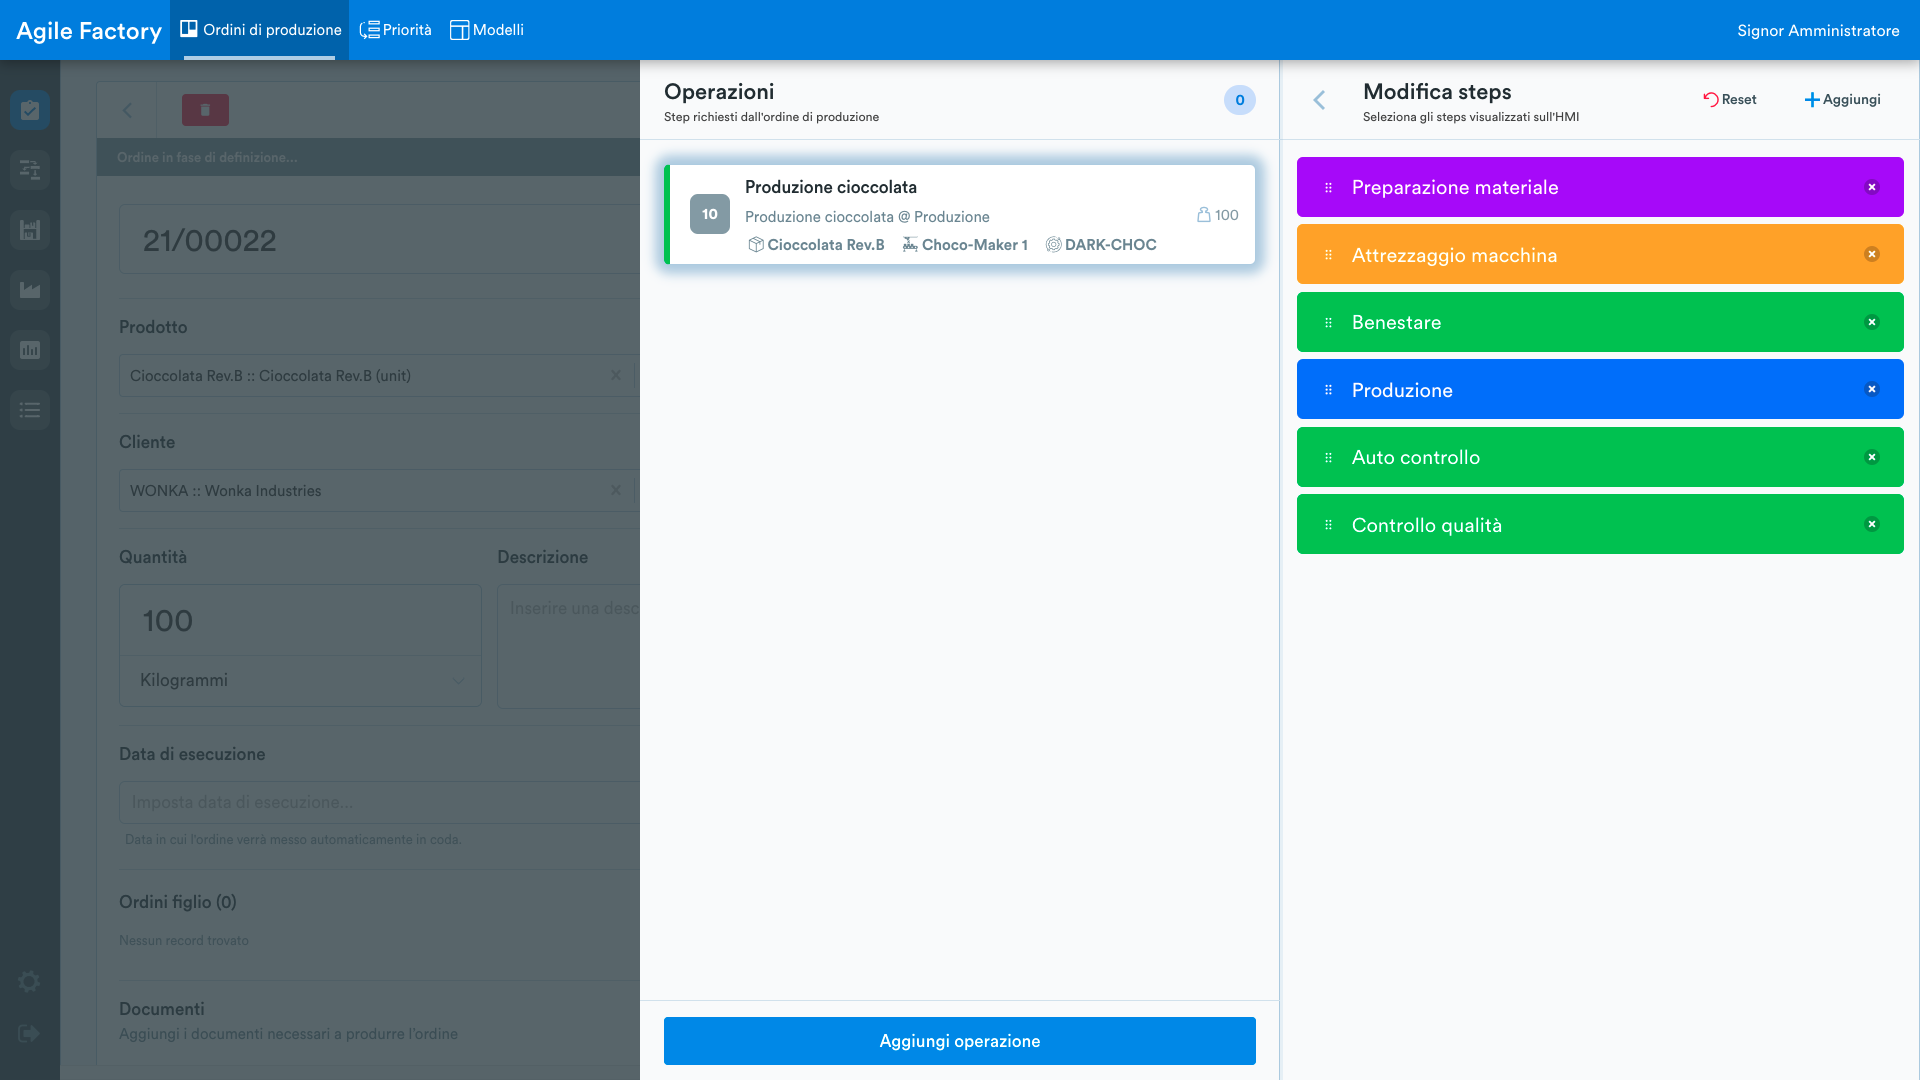Click the Choco-Maker 1 machine icon

click(910, 244)
